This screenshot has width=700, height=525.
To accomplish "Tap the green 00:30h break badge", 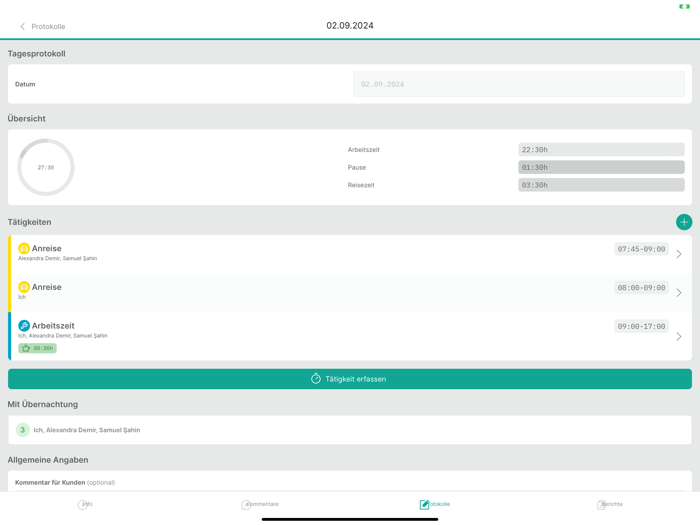I will (x=38, y=348).
